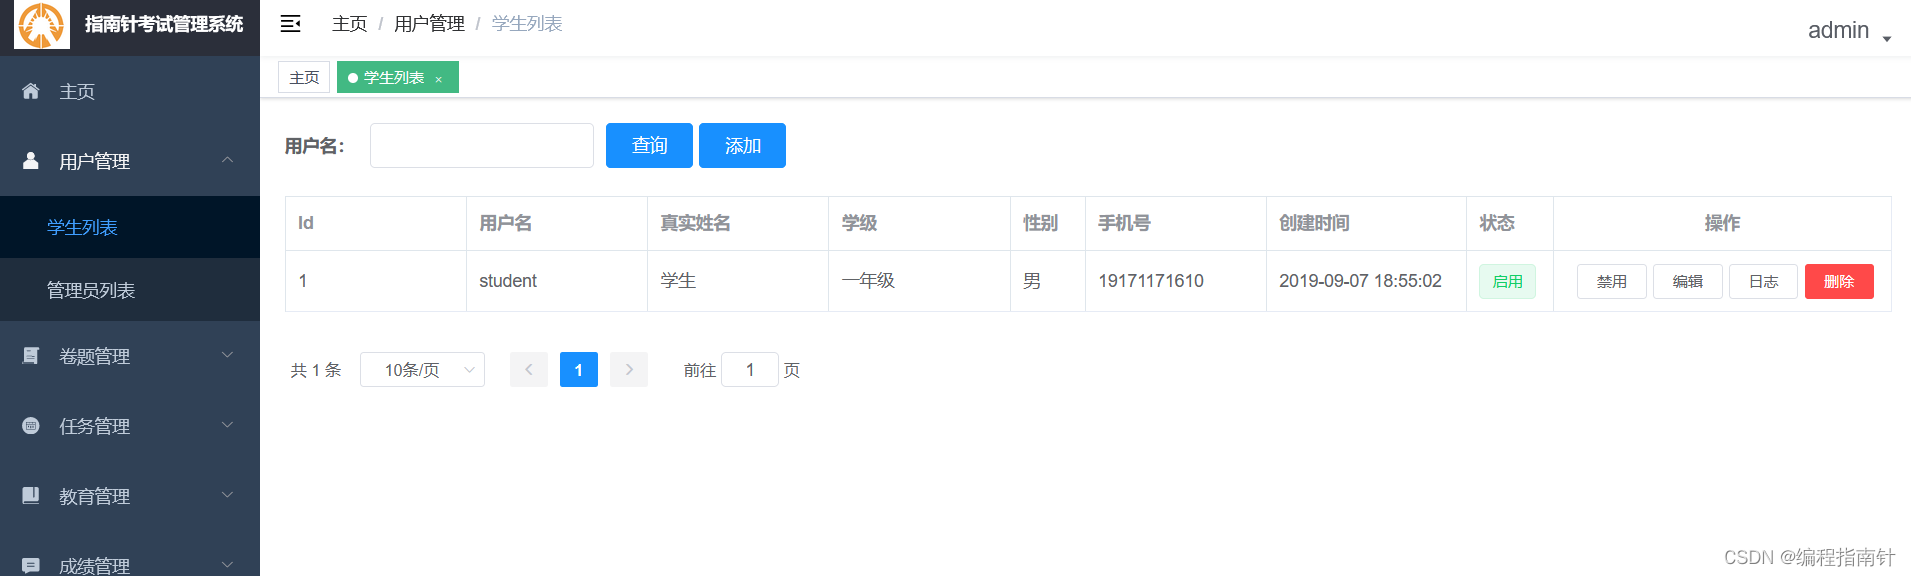Close the 学生列表 tab
Screen dimensions: 1911x576
point(438,79)
